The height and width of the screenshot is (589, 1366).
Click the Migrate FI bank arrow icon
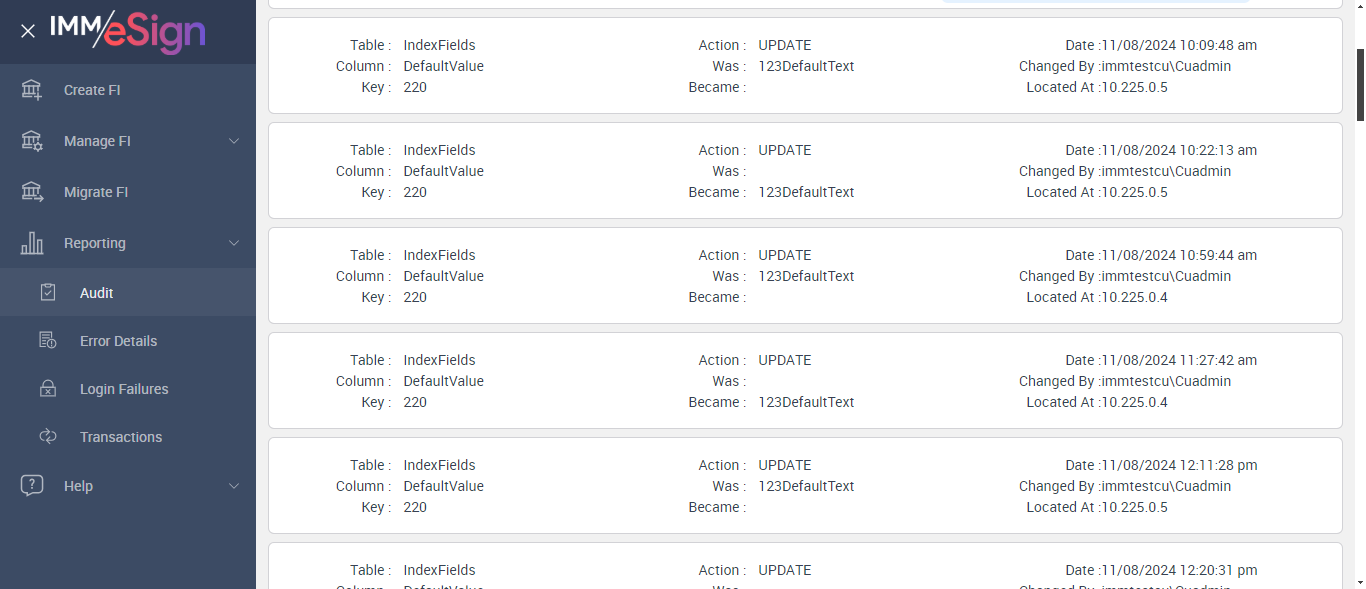32,192
